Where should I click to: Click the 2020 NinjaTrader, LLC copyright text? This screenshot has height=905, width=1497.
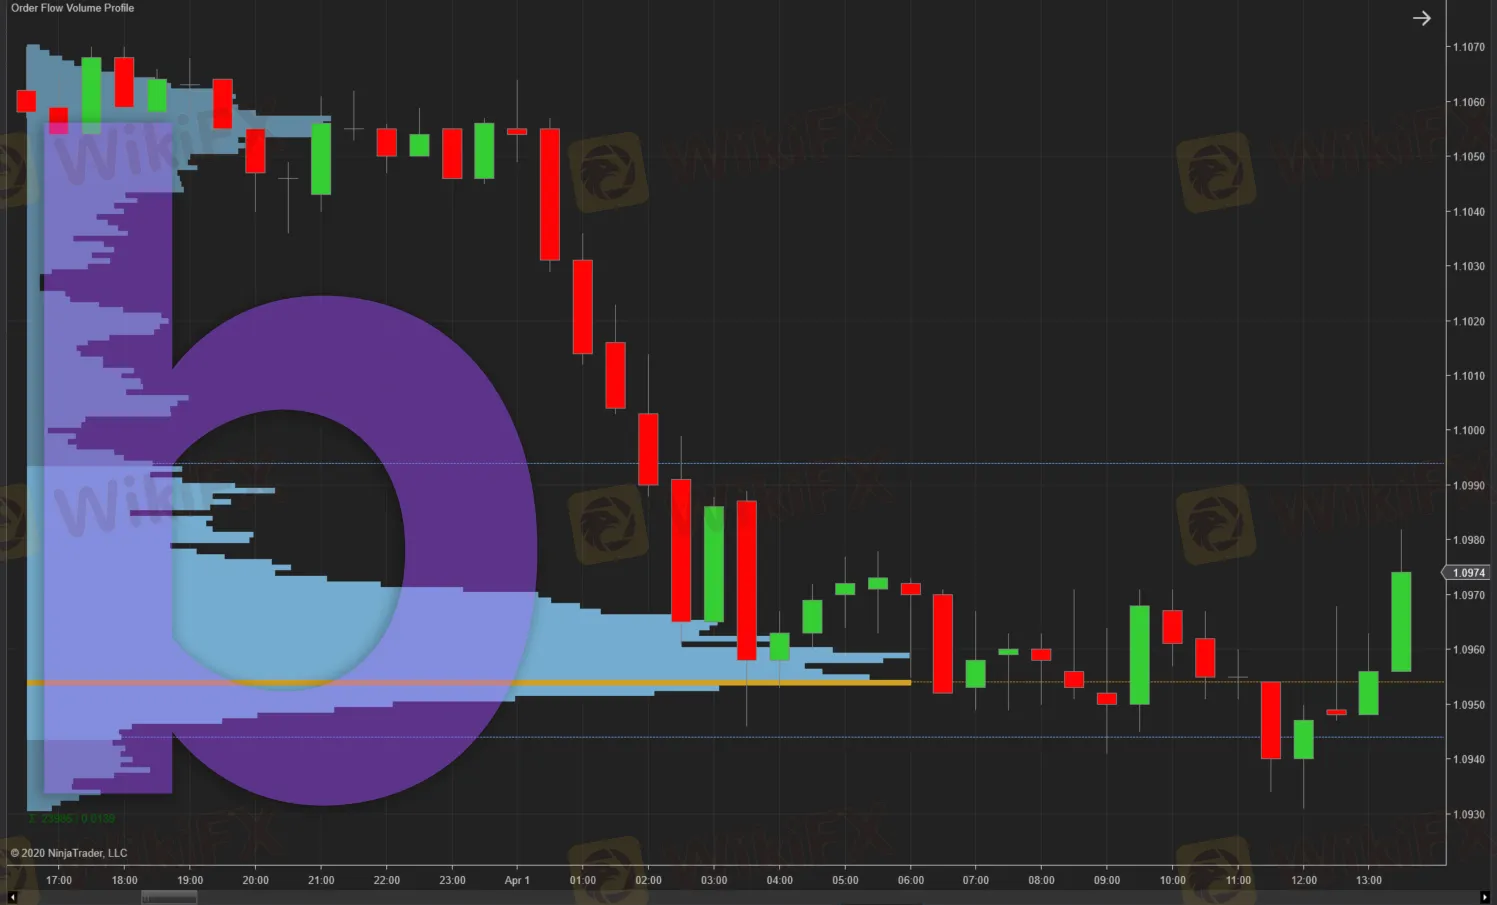coord(69,853)
